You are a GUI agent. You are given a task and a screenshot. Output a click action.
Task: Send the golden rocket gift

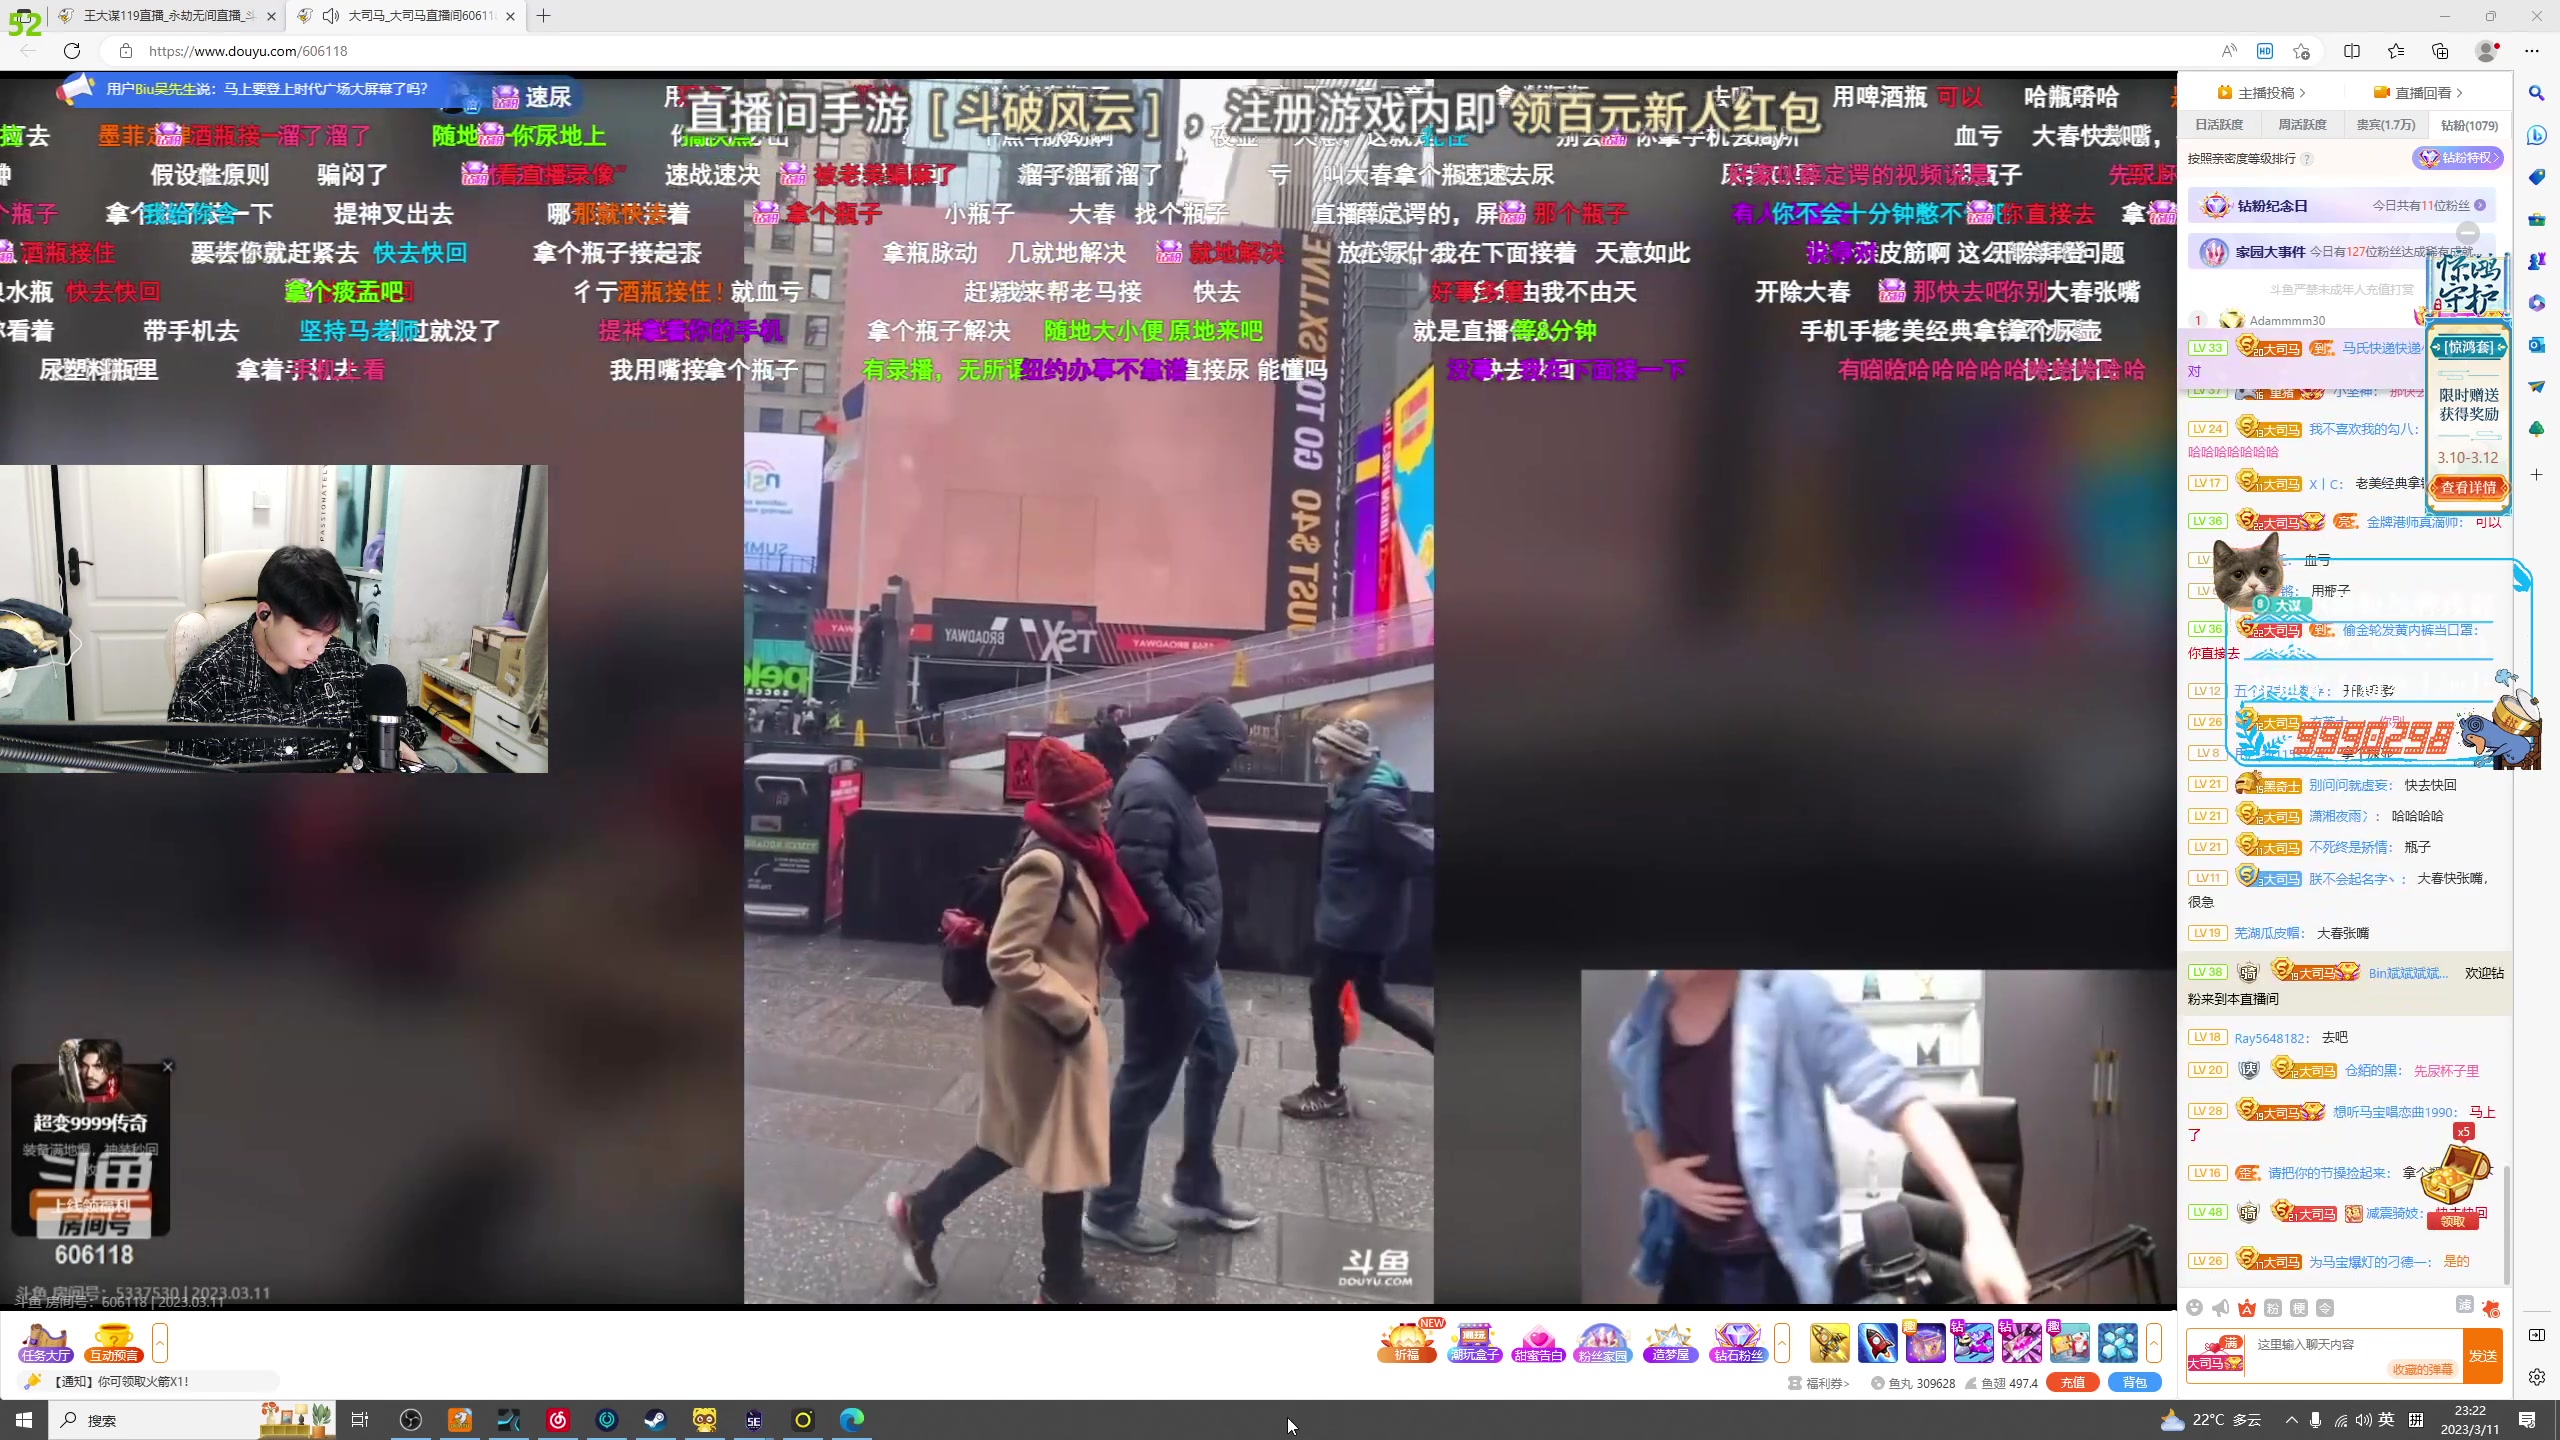pyautogui.click(x=1829, y=1342)
